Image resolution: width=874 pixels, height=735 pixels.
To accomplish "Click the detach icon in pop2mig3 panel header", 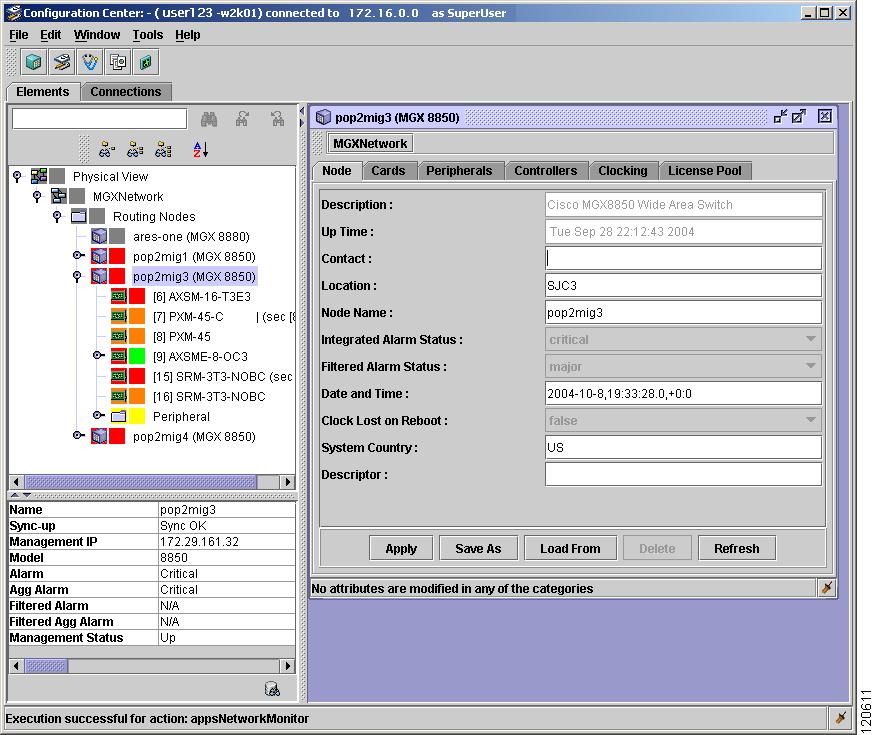I will [x=780, y=116].
